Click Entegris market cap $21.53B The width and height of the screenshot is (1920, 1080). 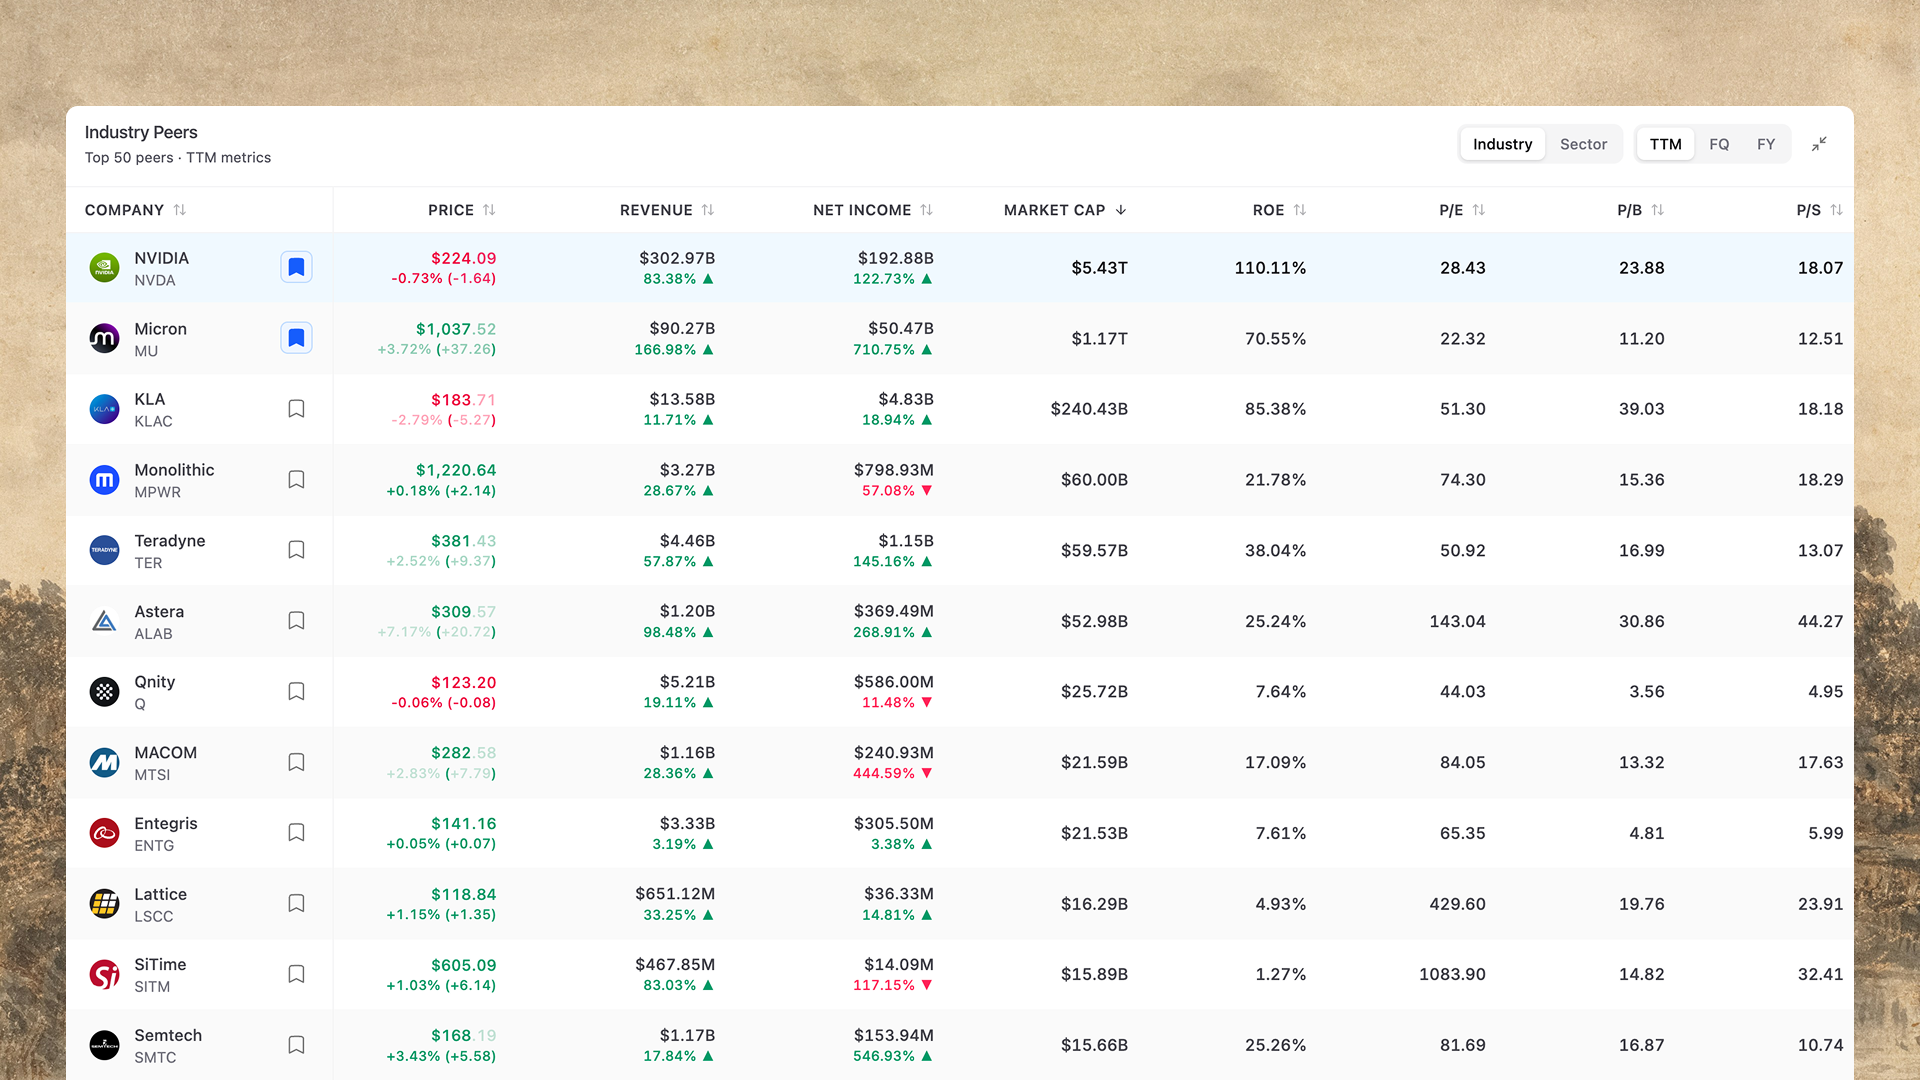coord(1095,833)
